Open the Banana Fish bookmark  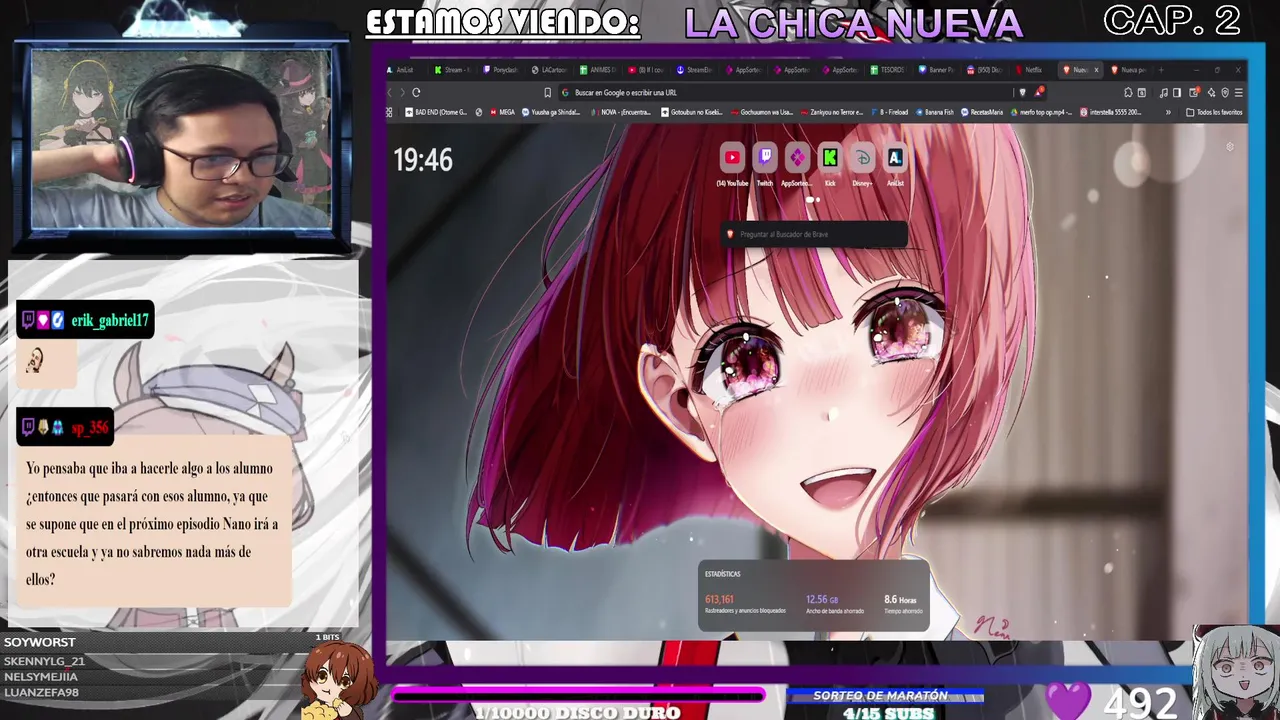[935, 112]
